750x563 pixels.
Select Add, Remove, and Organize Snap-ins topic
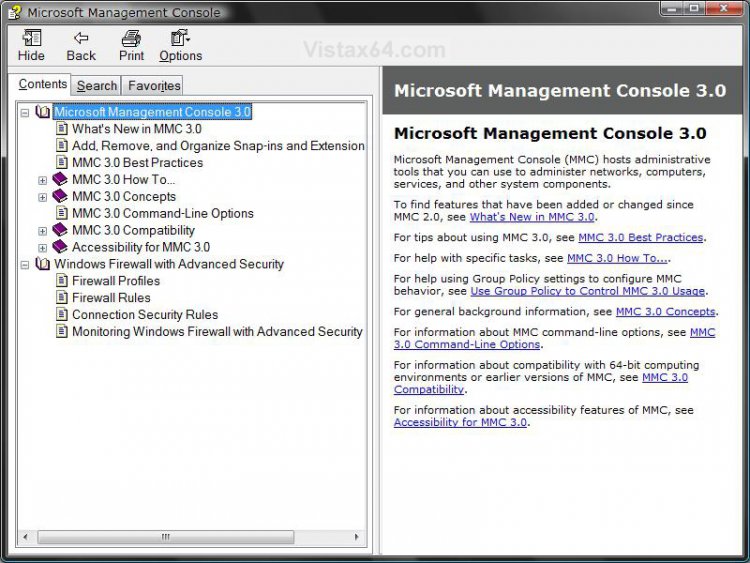click(218, 145)
